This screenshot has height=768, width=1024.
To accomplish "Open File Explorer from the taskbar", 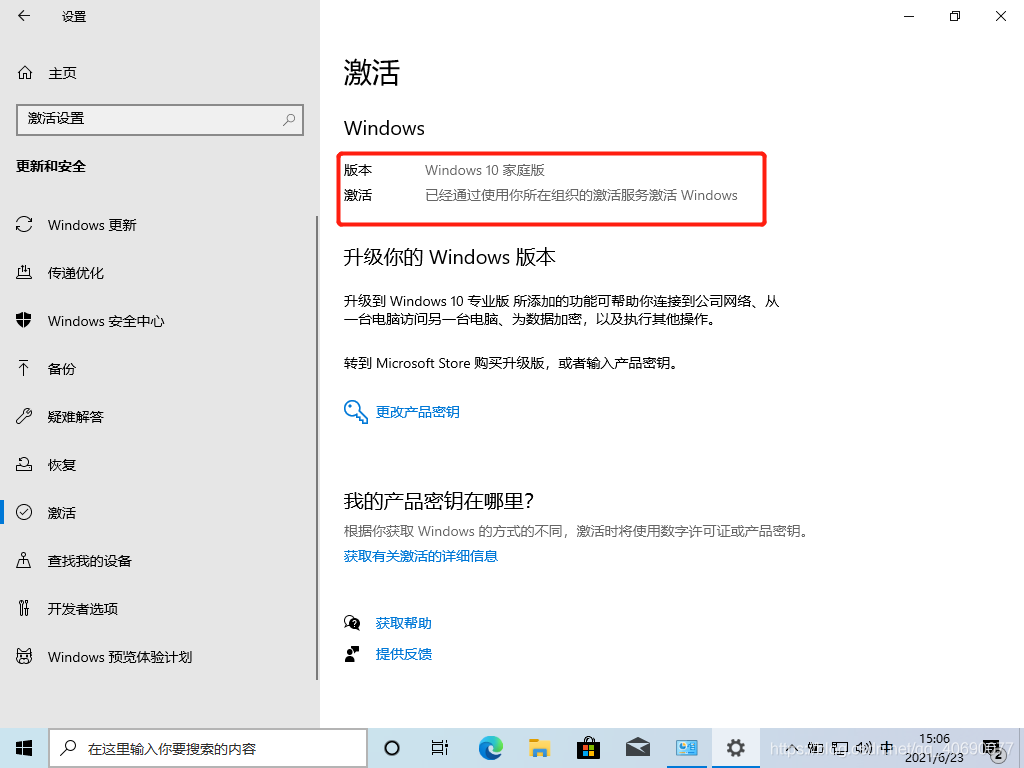I will tap(539, 748).
